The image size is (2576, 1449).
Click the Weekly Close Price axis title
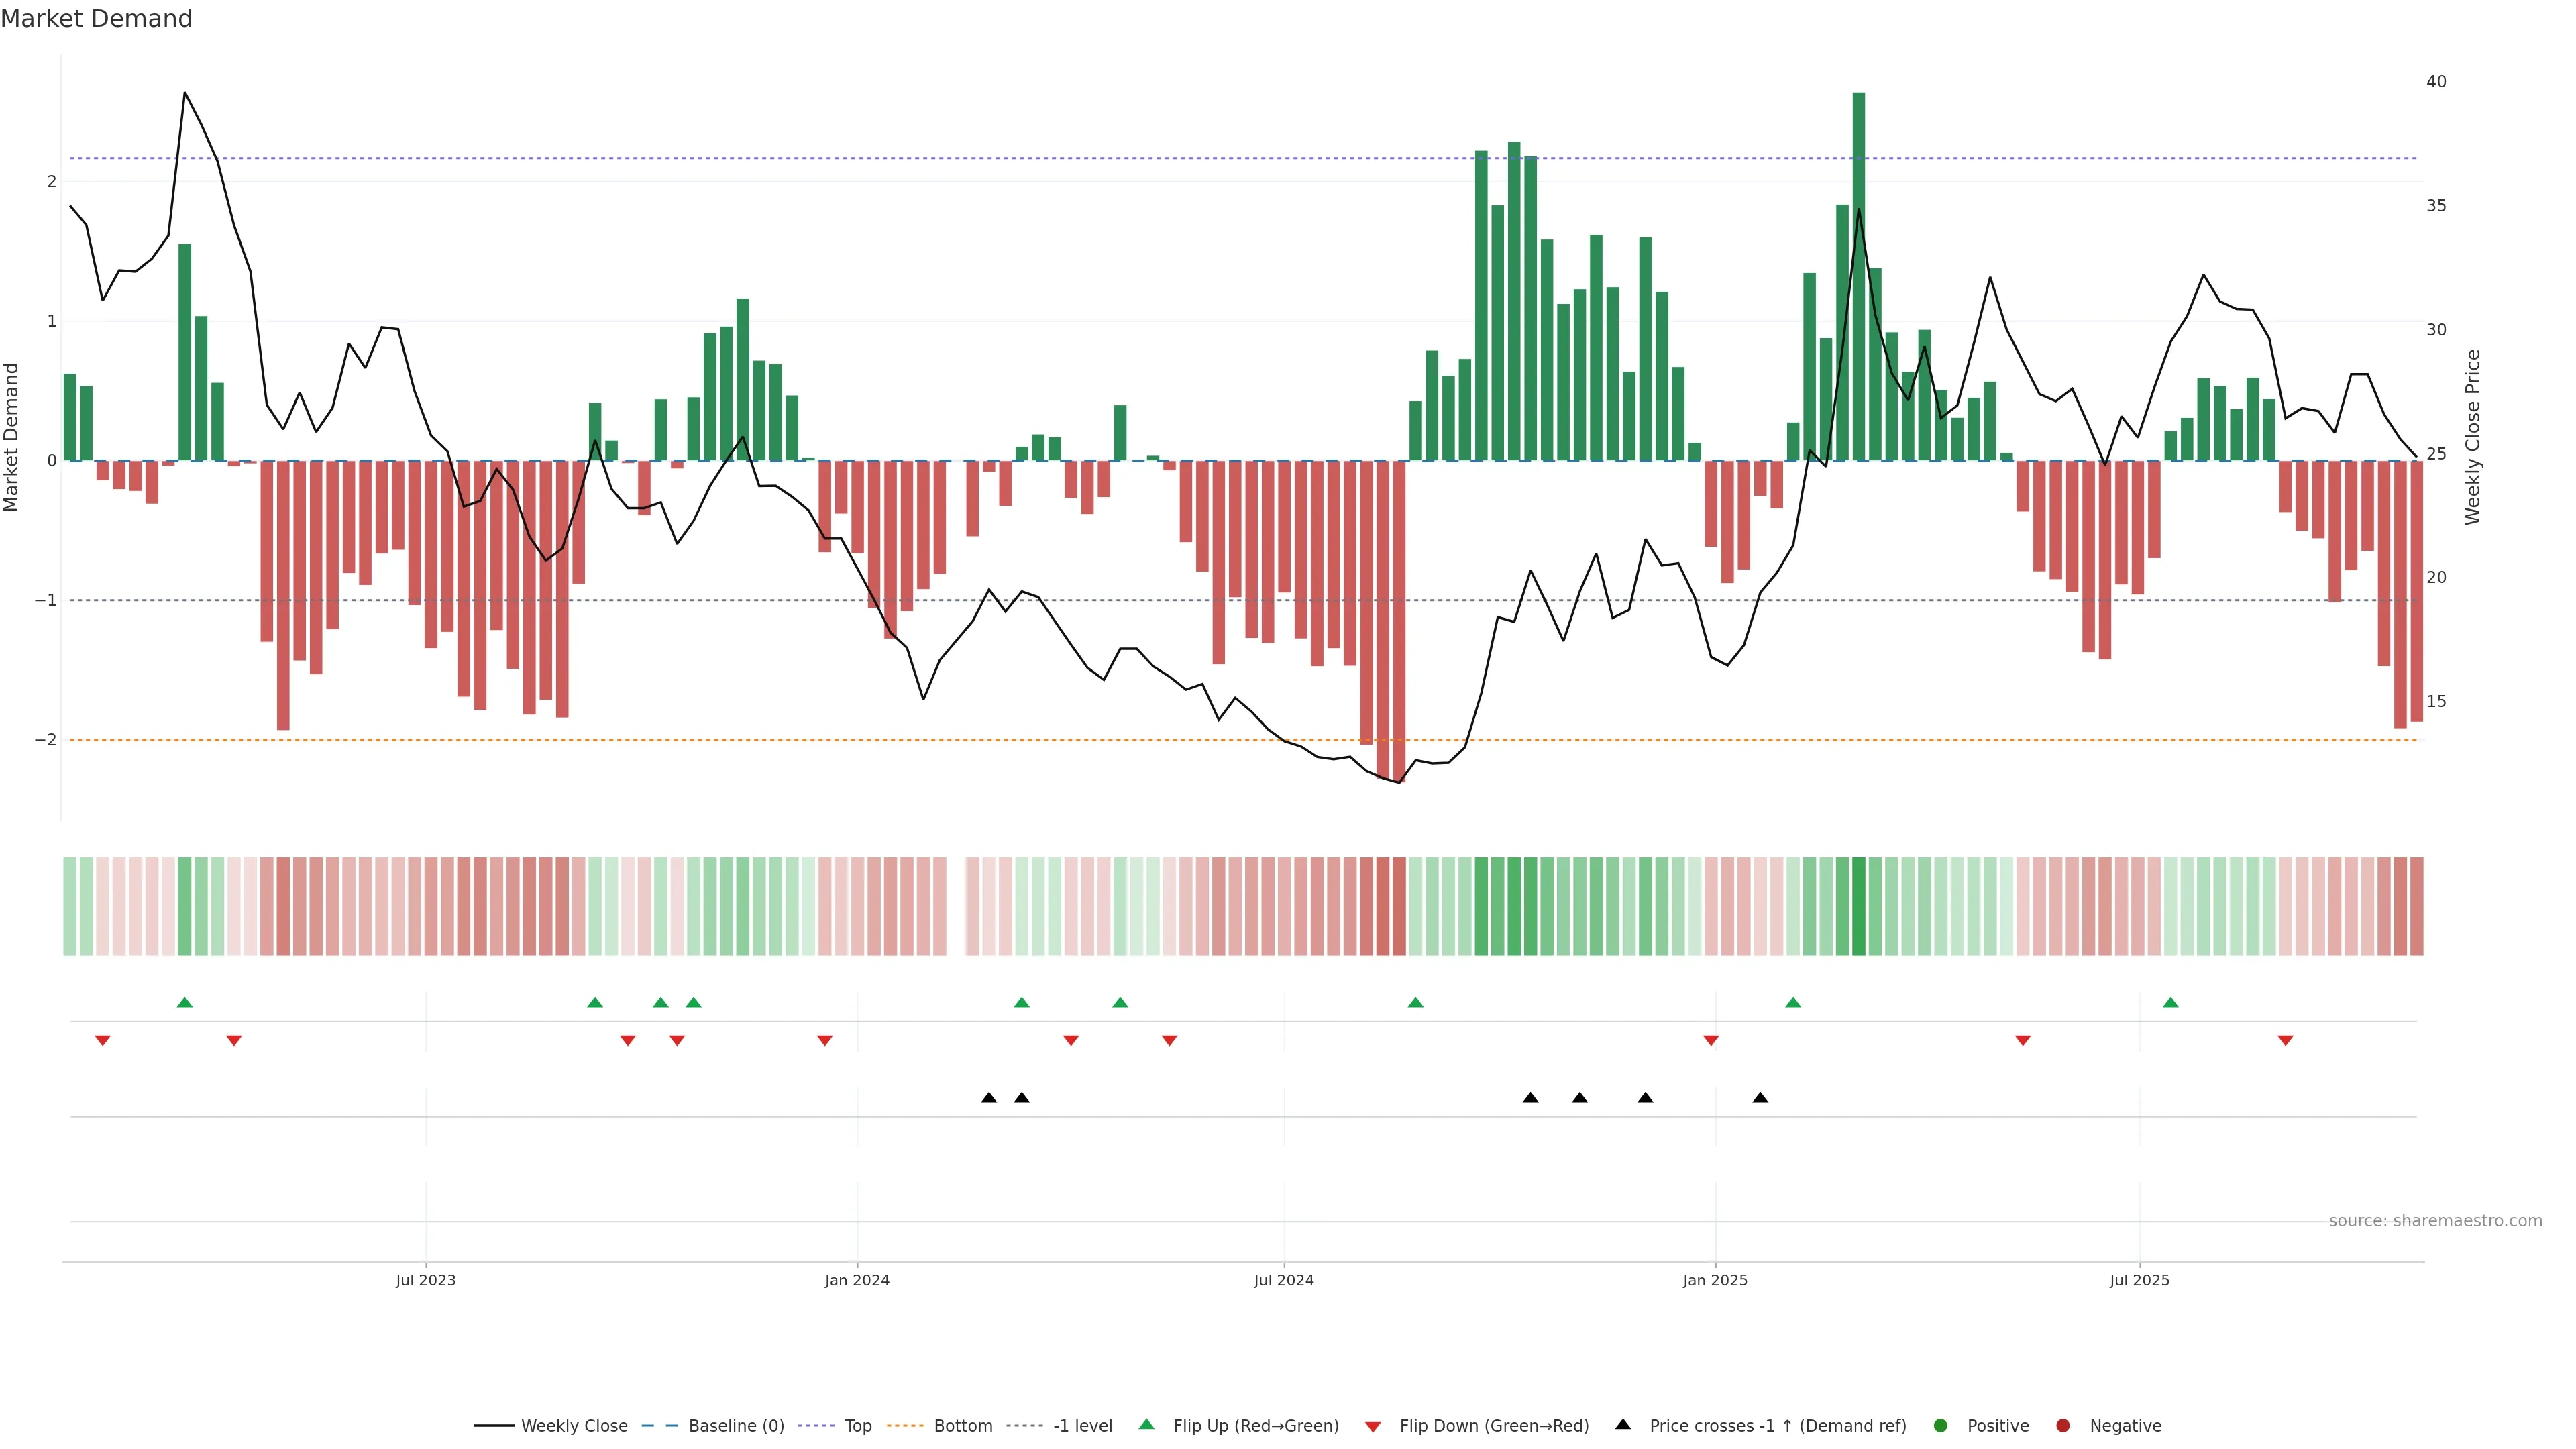point(2473,437)
